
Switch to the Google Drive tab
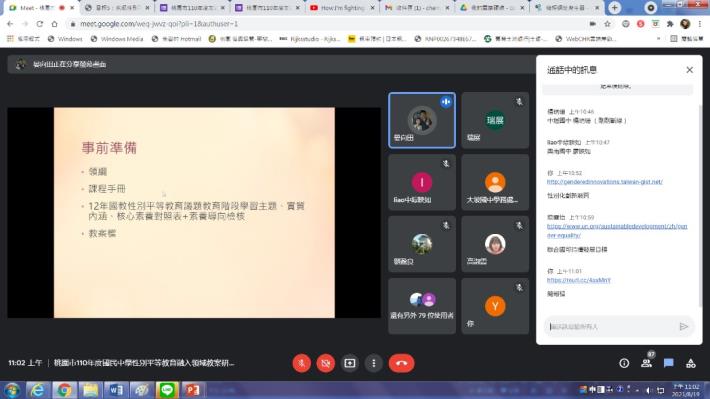click(491, 8)
